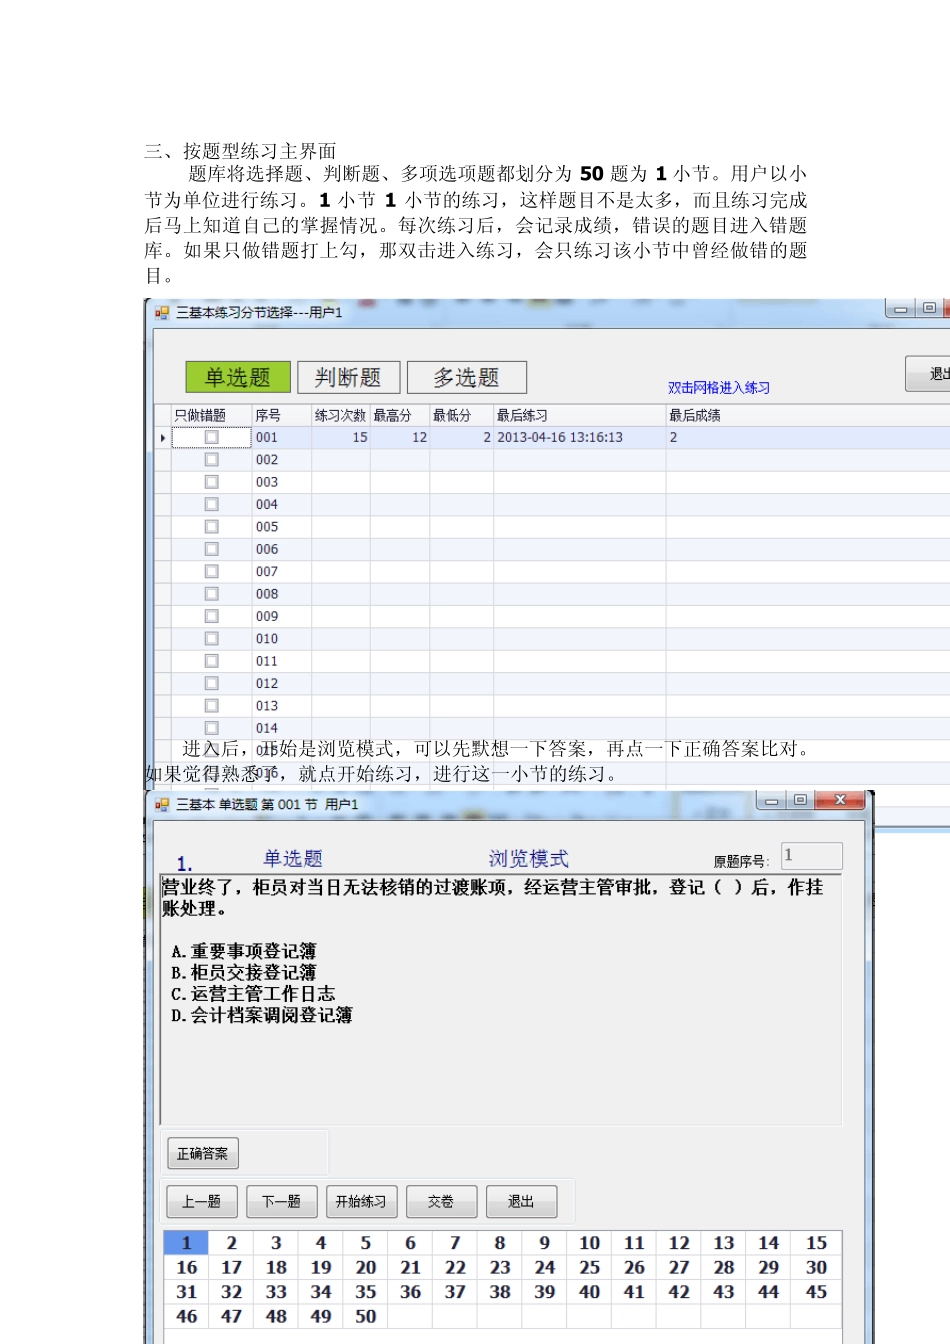This screenshot has height=1344, width=950.
Task: Jump to question 15 in grid
Action: (816, 1243)
